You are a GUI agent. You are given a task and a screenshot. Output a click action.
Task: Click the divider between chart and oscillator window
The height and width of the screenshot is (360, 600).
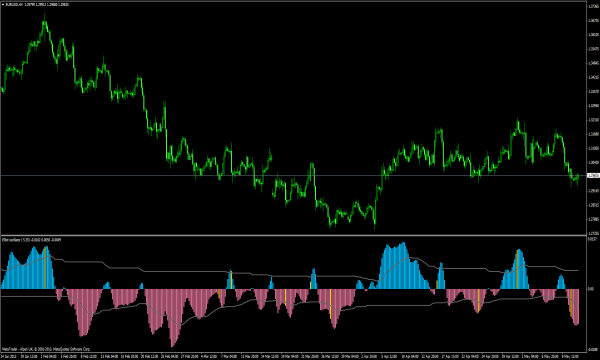(293, 235)
